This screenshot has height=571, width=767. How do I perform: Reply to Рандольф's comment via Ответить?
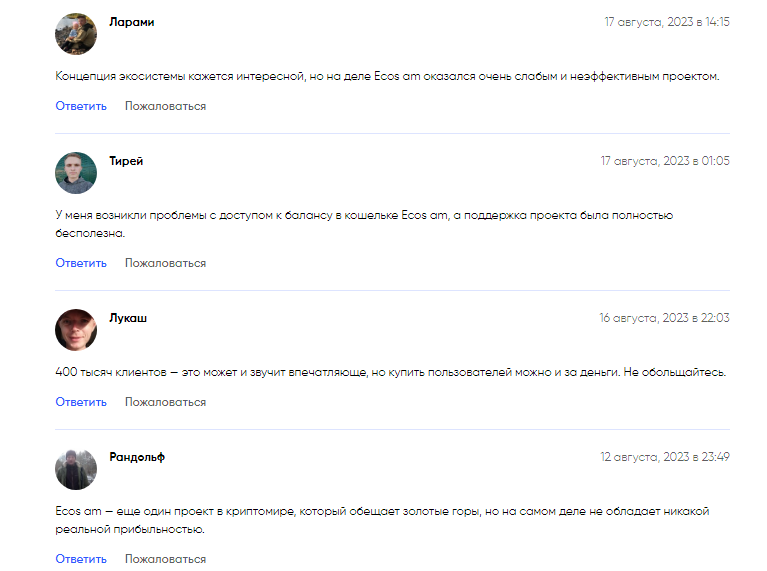(x=81, y=559)
